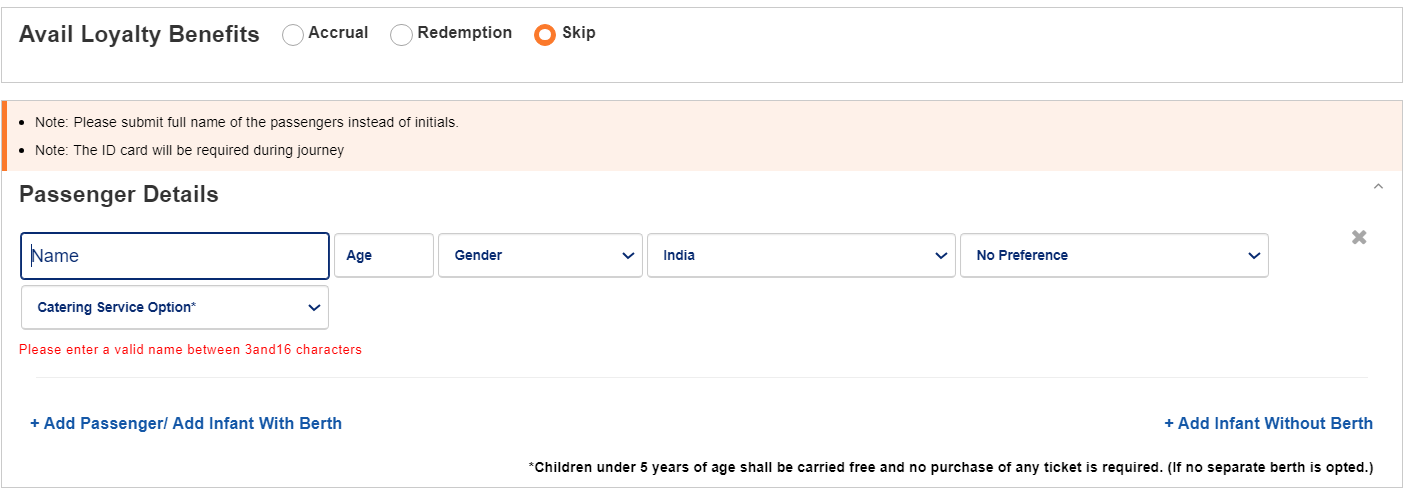1407x493 pixels.
Task: Select the Skip loyalty radio button
Action: coord(545,35)
